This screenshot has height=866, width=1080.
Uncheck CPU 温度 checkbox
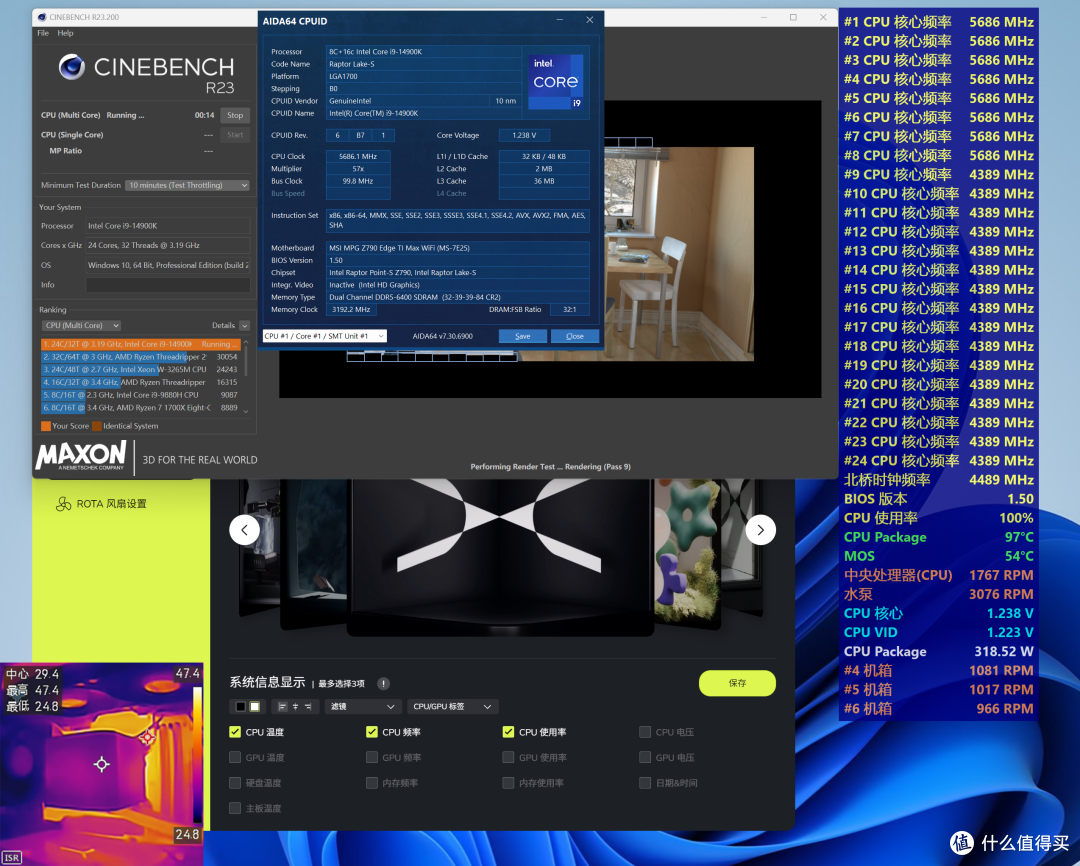click(235, 732)
